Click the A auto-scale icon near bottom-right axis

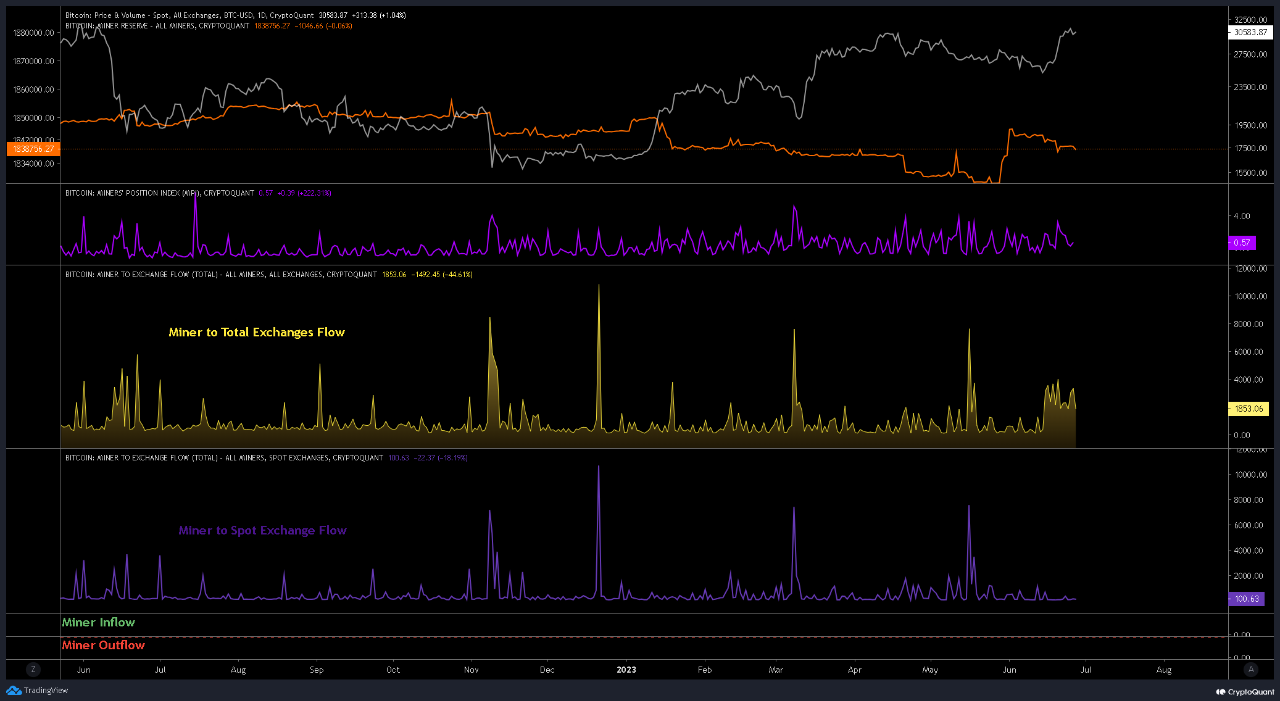1250,669
